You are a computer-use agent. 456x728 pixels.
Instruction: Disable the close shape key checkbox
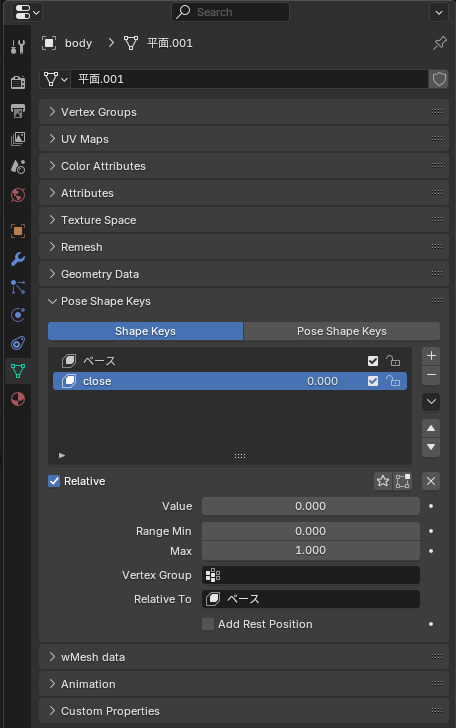tap(373, 381)
